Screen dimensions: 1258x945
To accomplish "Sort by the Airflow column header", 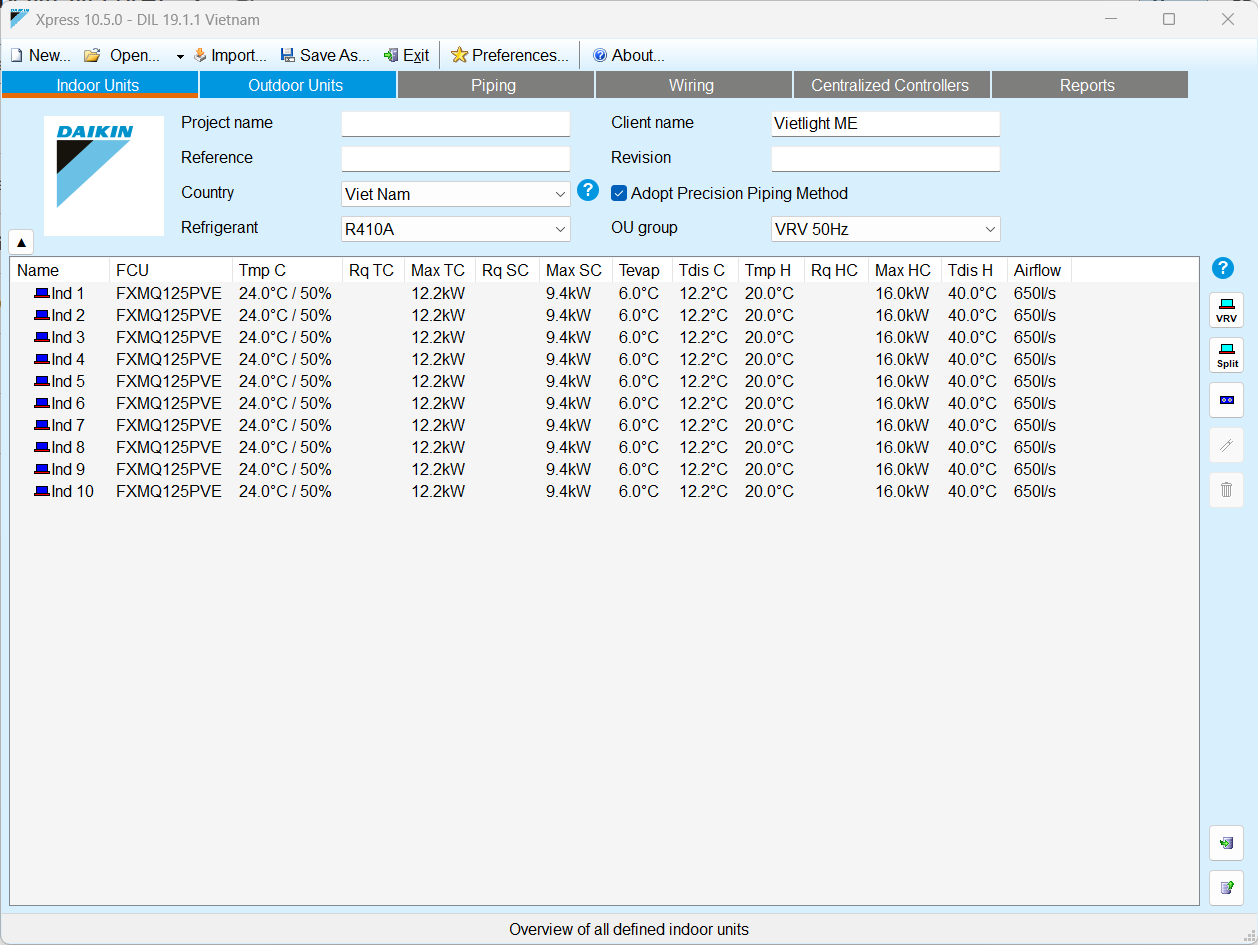I will coord(1039,270).
